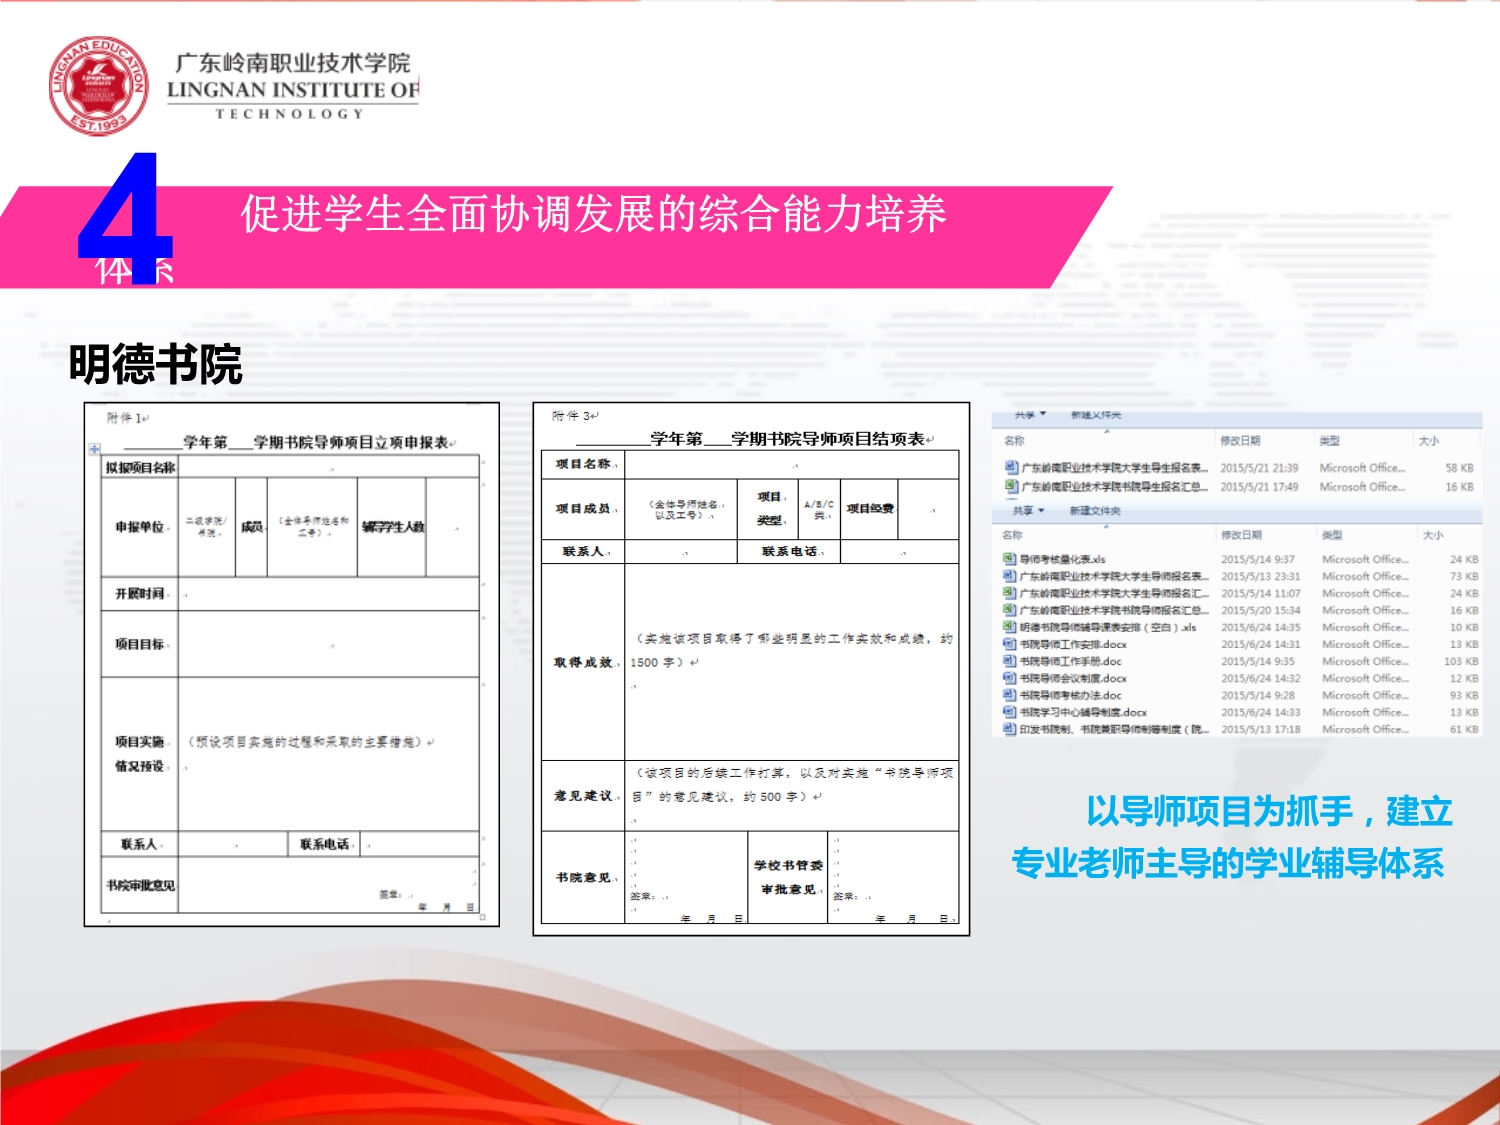Select the file 书院导师考核办法.doc
This screenshot has height=1125, width=1500.
1070,696
